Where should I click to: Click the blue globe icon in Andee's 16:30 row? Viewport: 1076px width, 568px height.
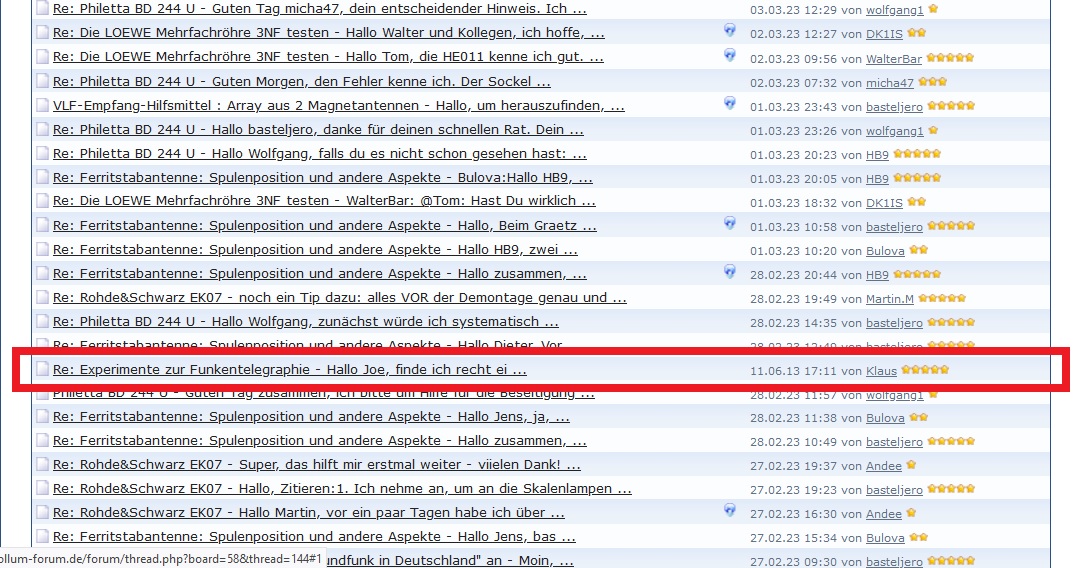730,512
